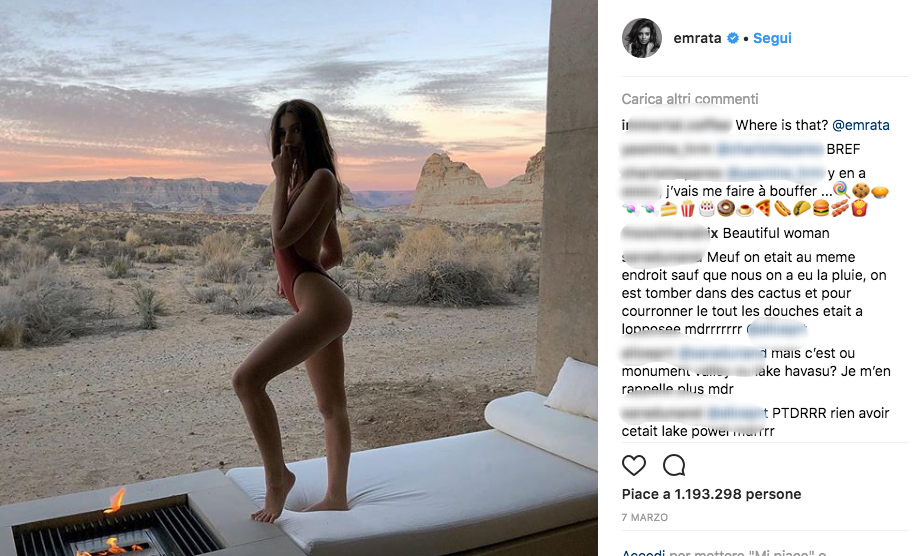918x556 pixels.
Task: Click the heart like icon
Action: [x=633, y=465]
